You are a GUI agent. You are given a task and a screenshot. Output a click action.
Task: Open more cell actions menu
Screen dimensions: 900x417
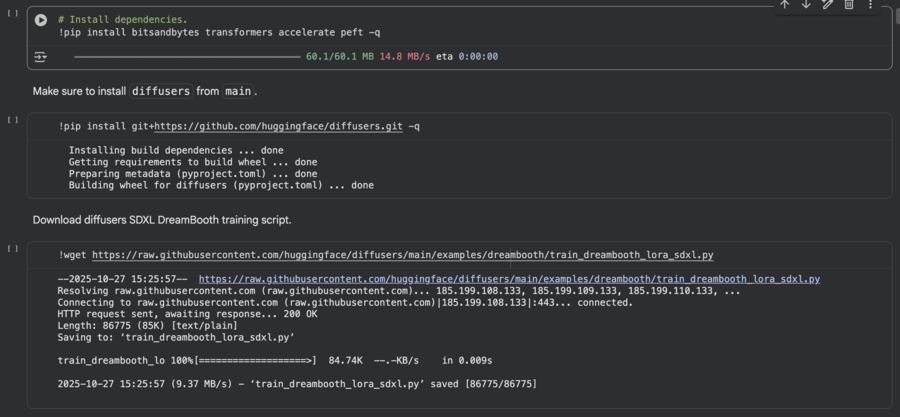point(870,5)
